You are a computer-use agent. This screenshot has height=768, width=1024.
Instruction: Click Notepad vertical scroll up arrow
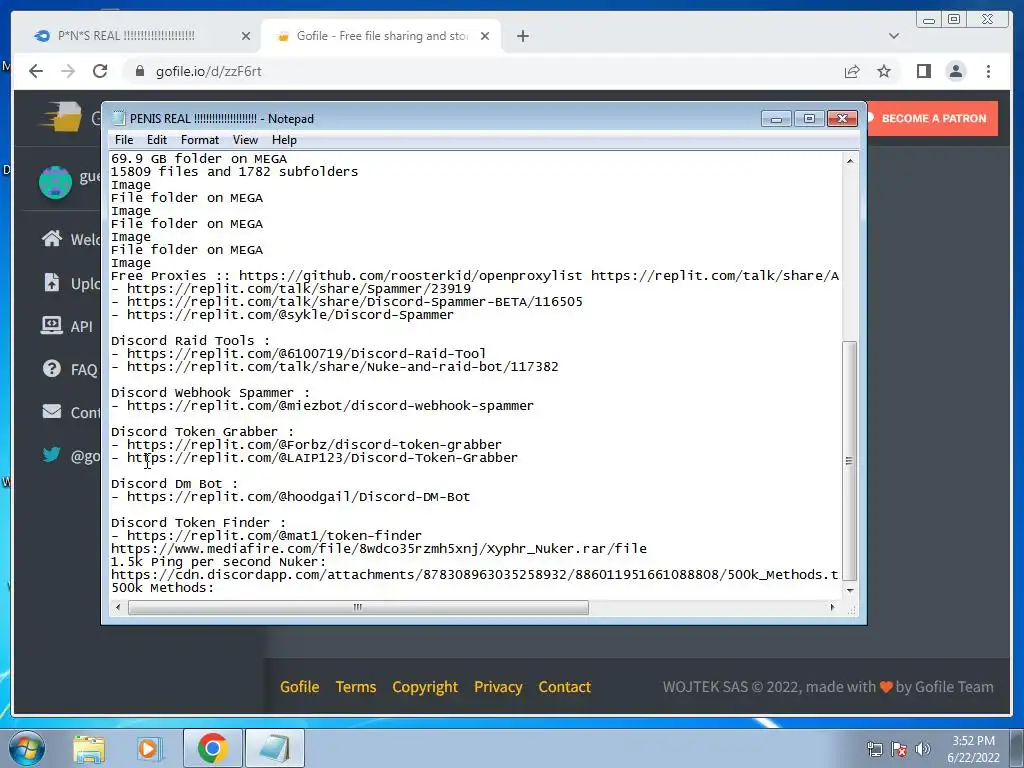click(850, 161)
